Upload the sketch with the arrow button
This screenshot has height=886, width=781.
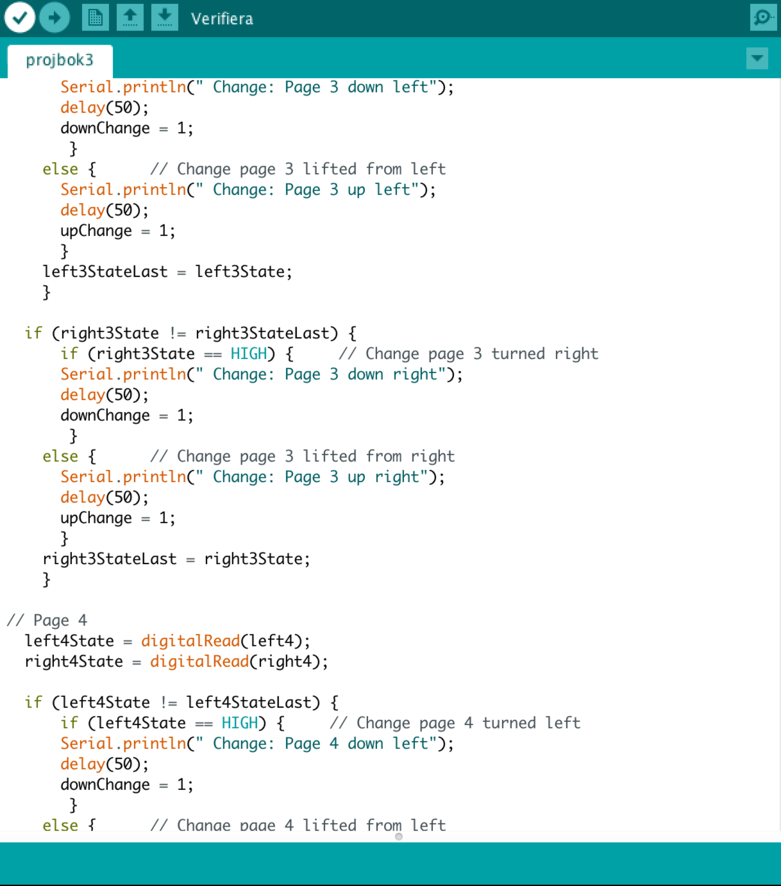click(x=54, y=17)
